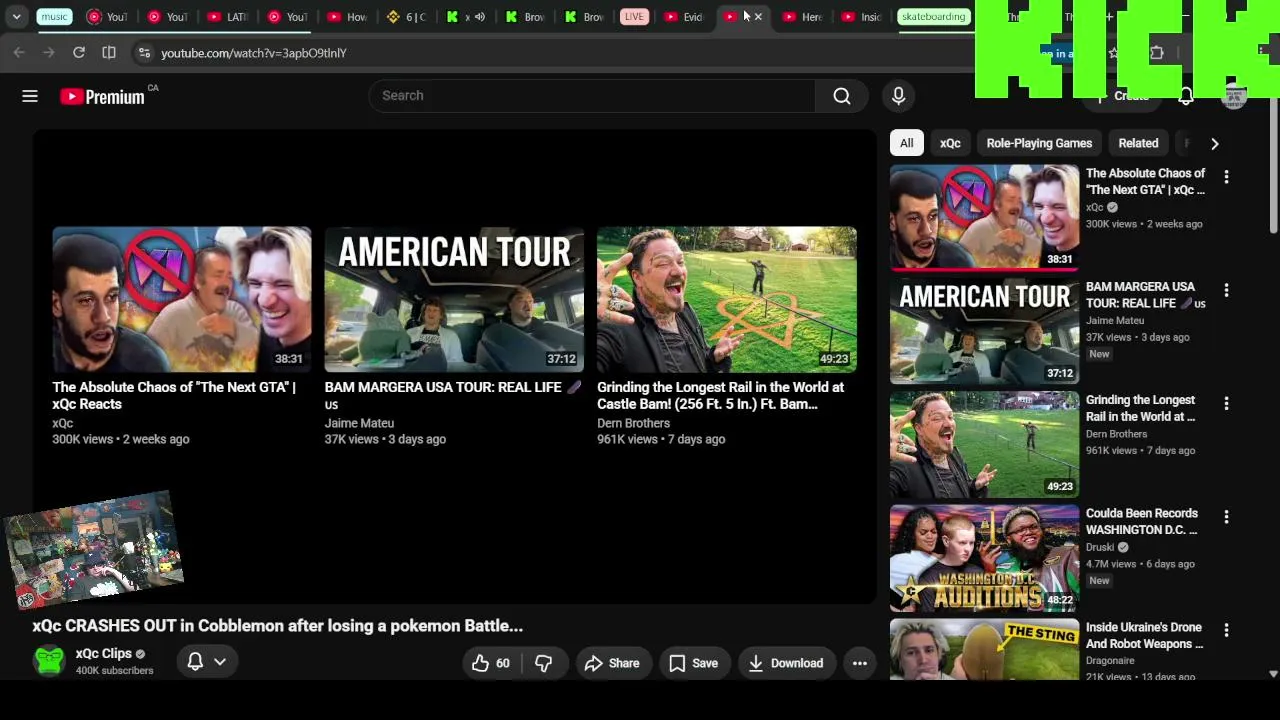The width and height of the screenshot is (1280, 720).
Task: Open the browser tab search dropdown
Action: pos(16,17)
